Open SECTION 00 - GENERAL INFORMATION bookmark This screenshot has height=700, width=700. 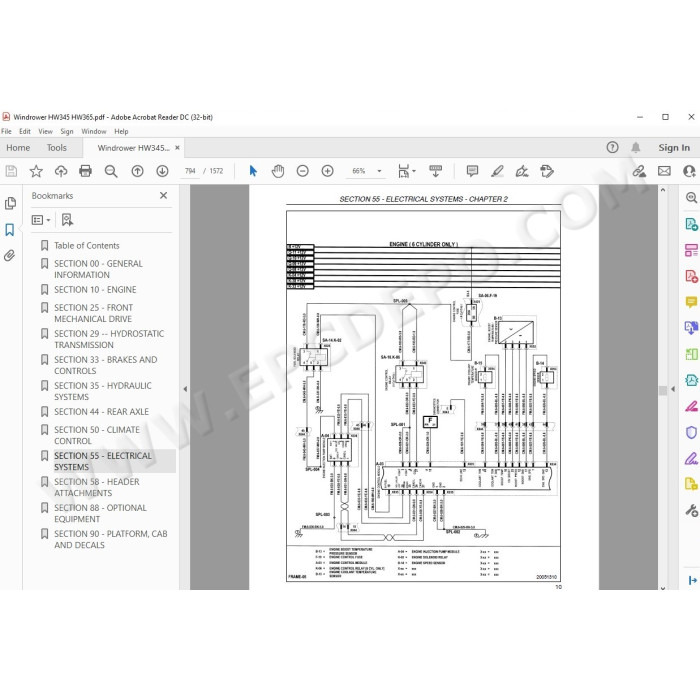98,269
